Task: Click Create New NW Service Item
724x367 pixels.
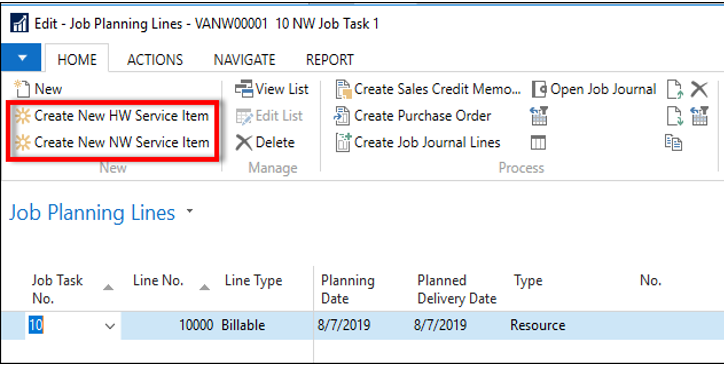Action: [x=112, y=142]
